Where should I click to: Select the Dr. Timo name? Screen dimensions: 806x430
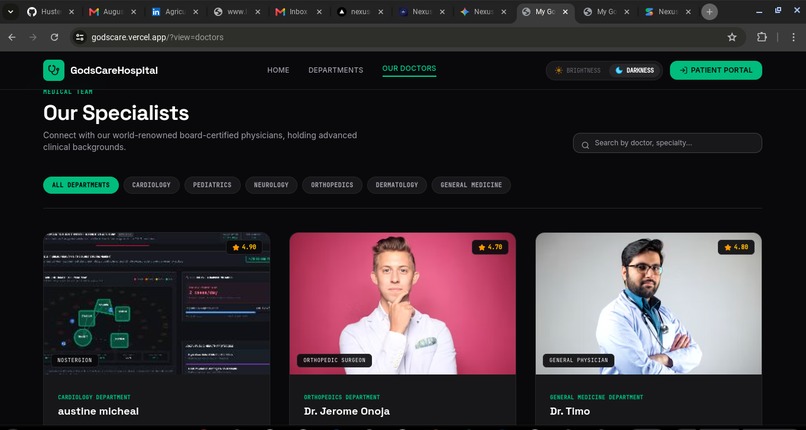click(570, 411)
